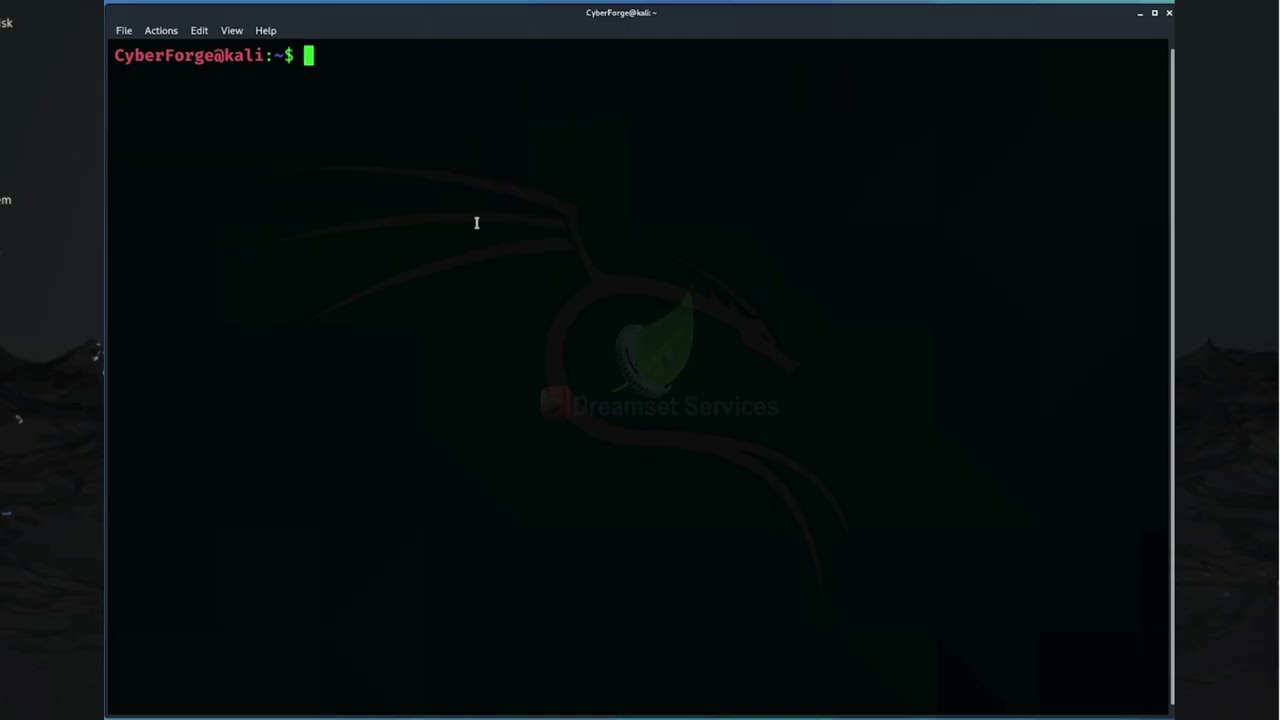Minimize the terminal window

1140,13
